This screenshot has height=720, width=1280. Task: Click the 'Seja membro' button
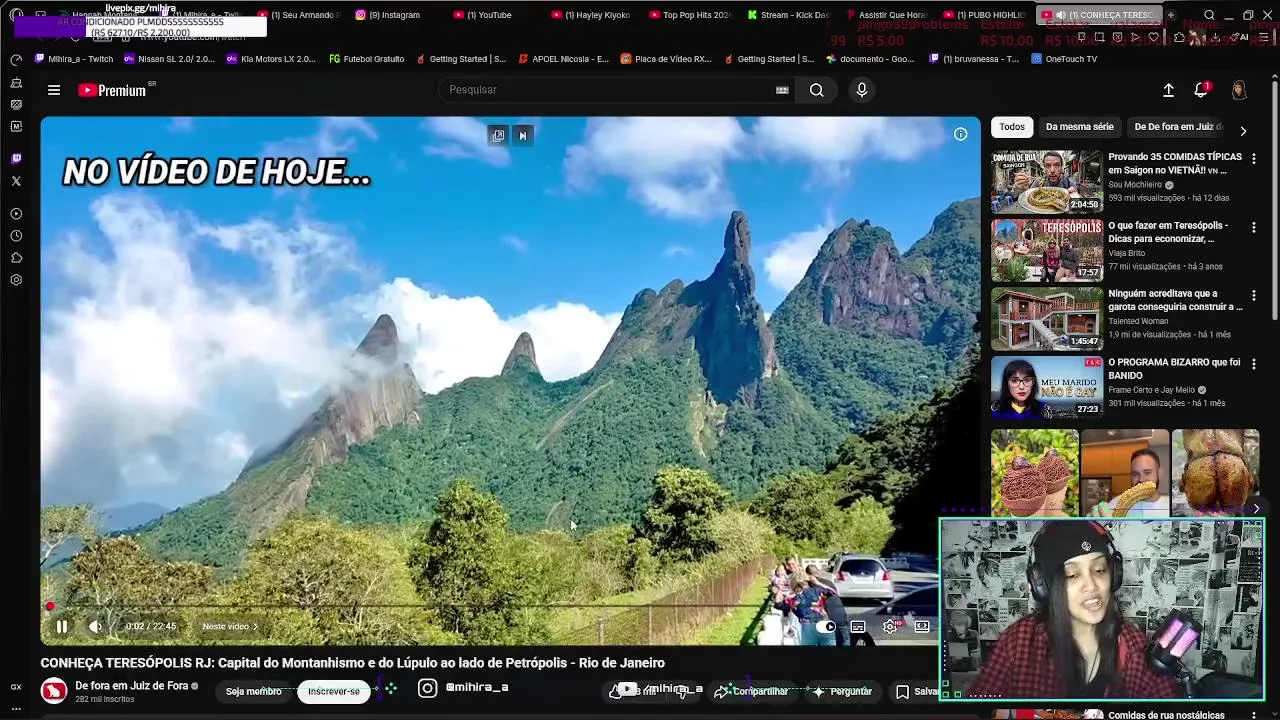pyautogui.click(x=254, y=691)
